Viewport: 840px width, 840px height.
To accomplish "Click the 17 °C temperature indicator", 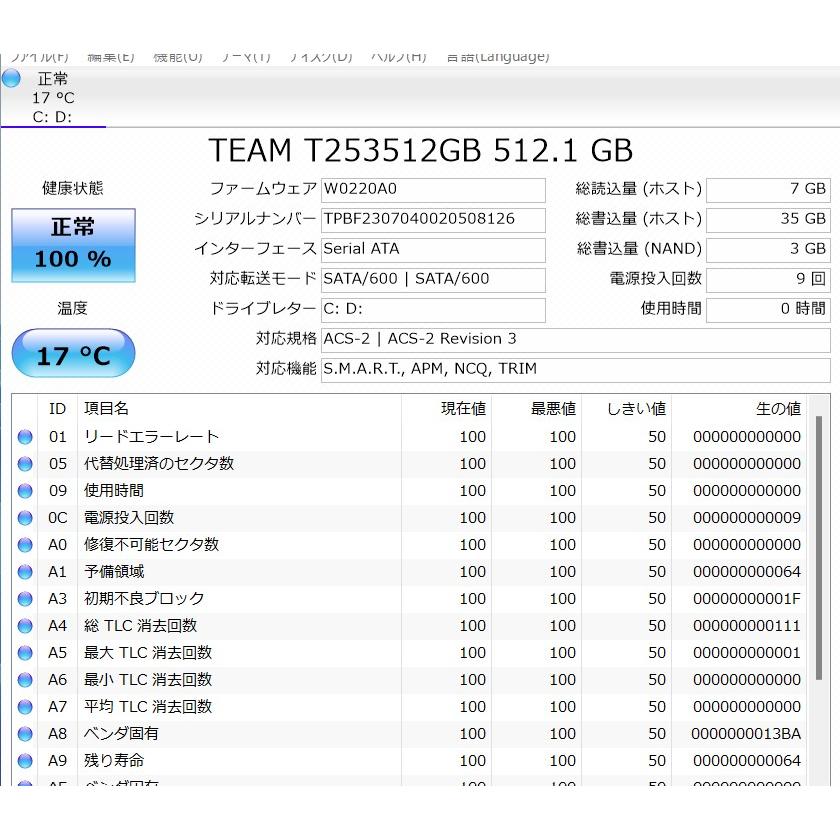I will pyautogui.click(x=72, y=353).
